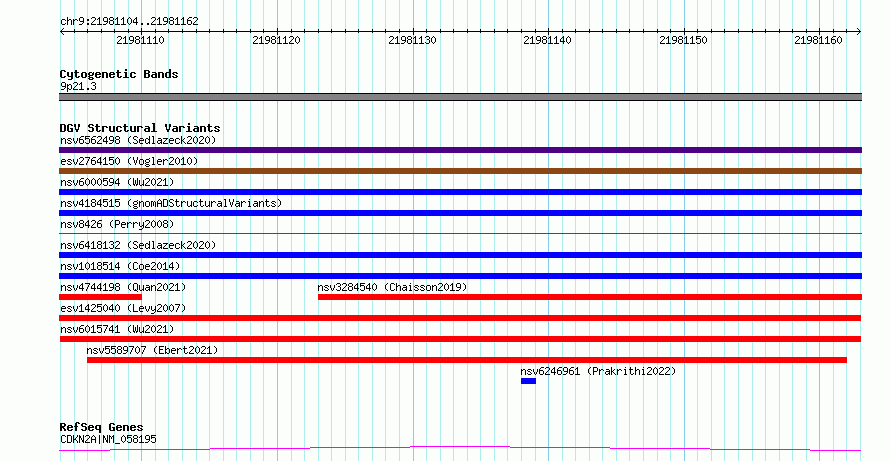Viewport: 890px width, 461px height.
Task: Open variant esv1425040 (Levy2007) label
Action: [x=123, y=308]
